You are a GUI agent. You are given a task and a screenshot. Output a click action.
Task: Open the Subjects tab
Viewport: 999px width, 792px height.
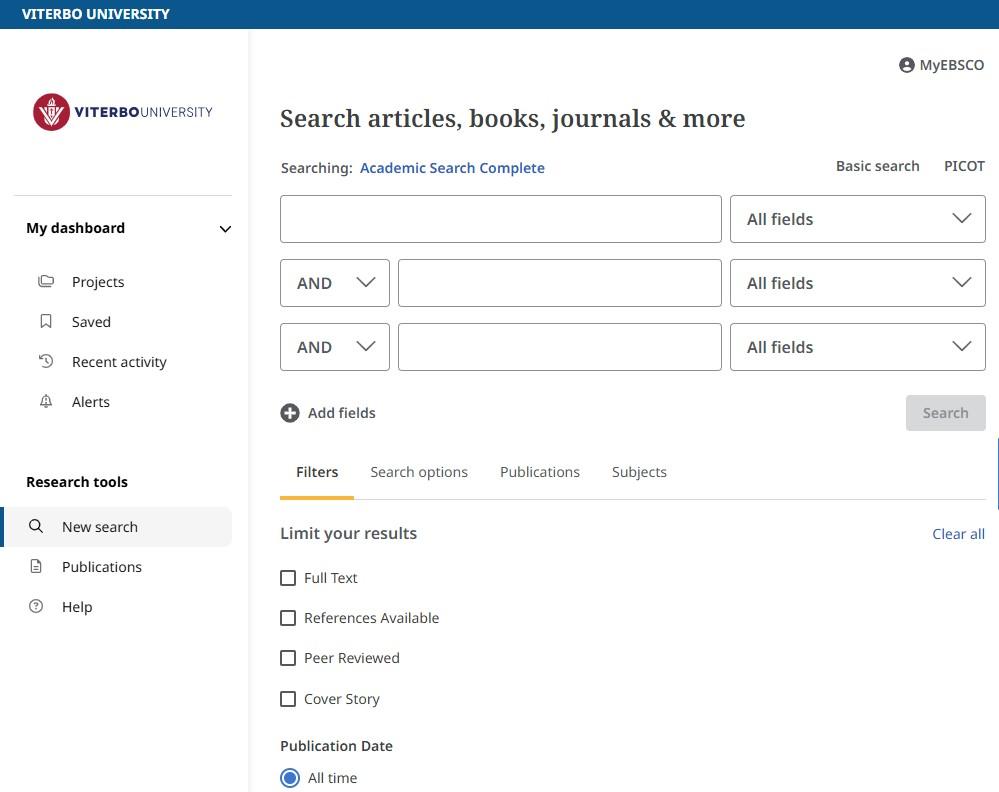coord(639,471)
